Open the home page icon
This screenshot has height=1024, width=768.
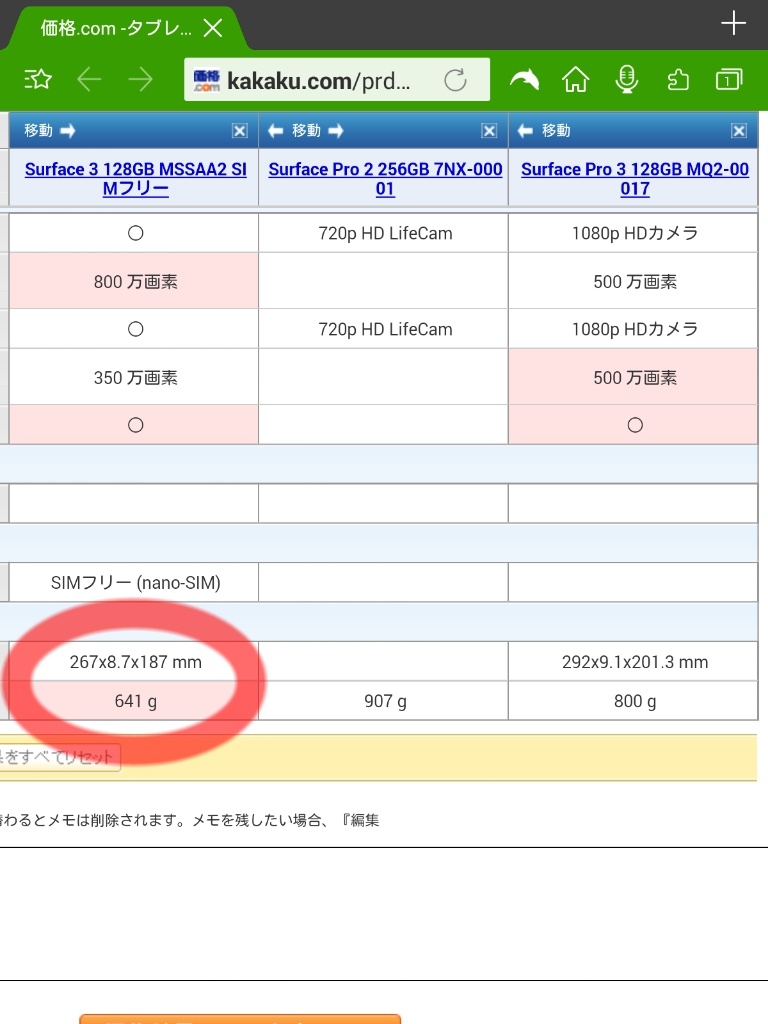(575, 80)
